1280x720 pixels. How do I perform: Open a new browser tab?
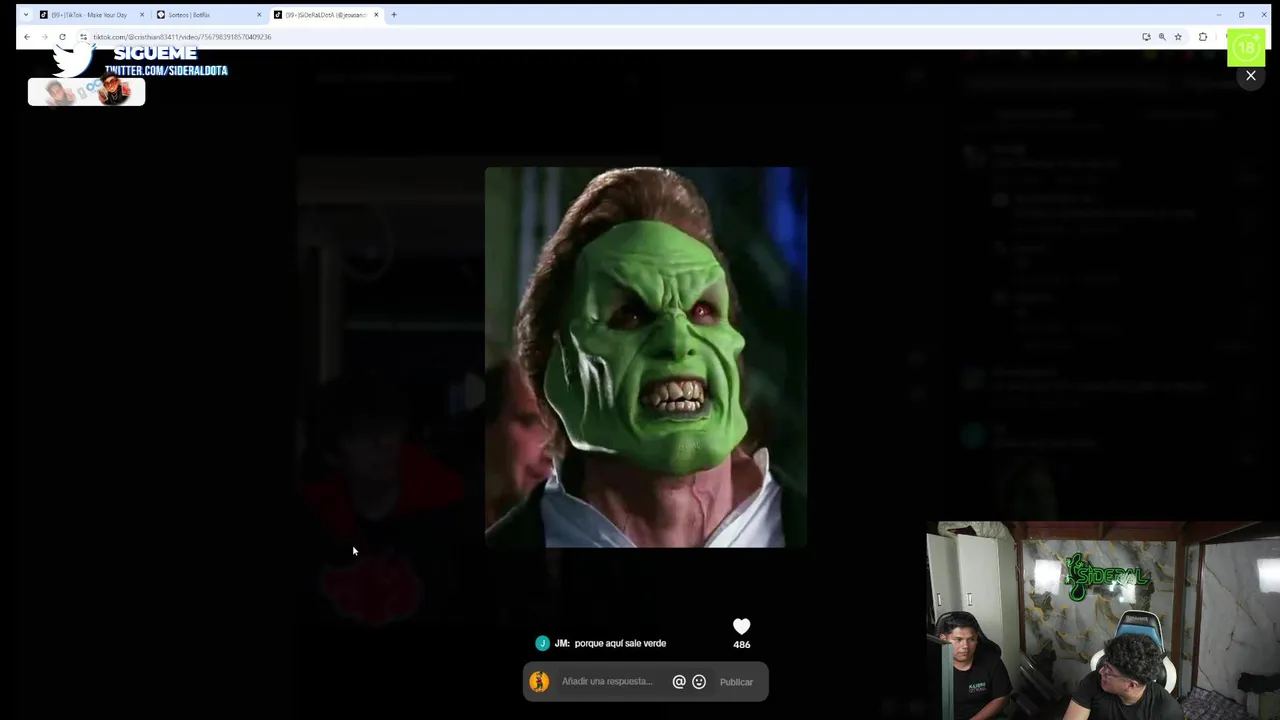click(x=394, y=15)
